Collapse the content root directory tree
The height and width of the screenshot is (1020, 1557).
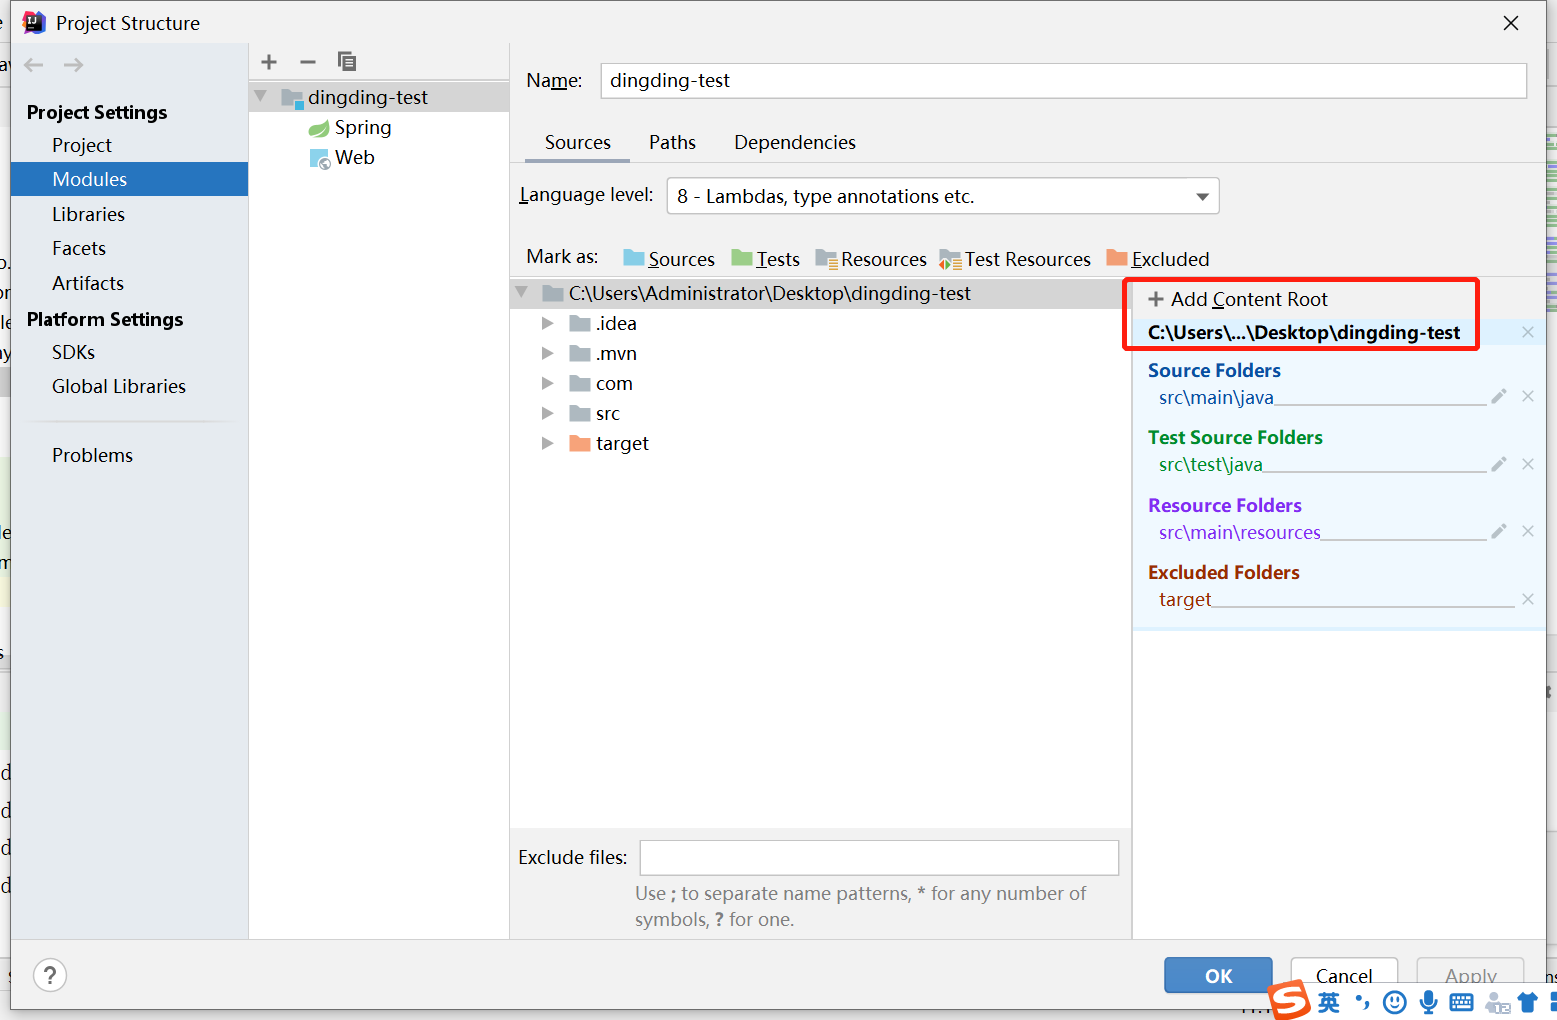[x=521, y=293]
